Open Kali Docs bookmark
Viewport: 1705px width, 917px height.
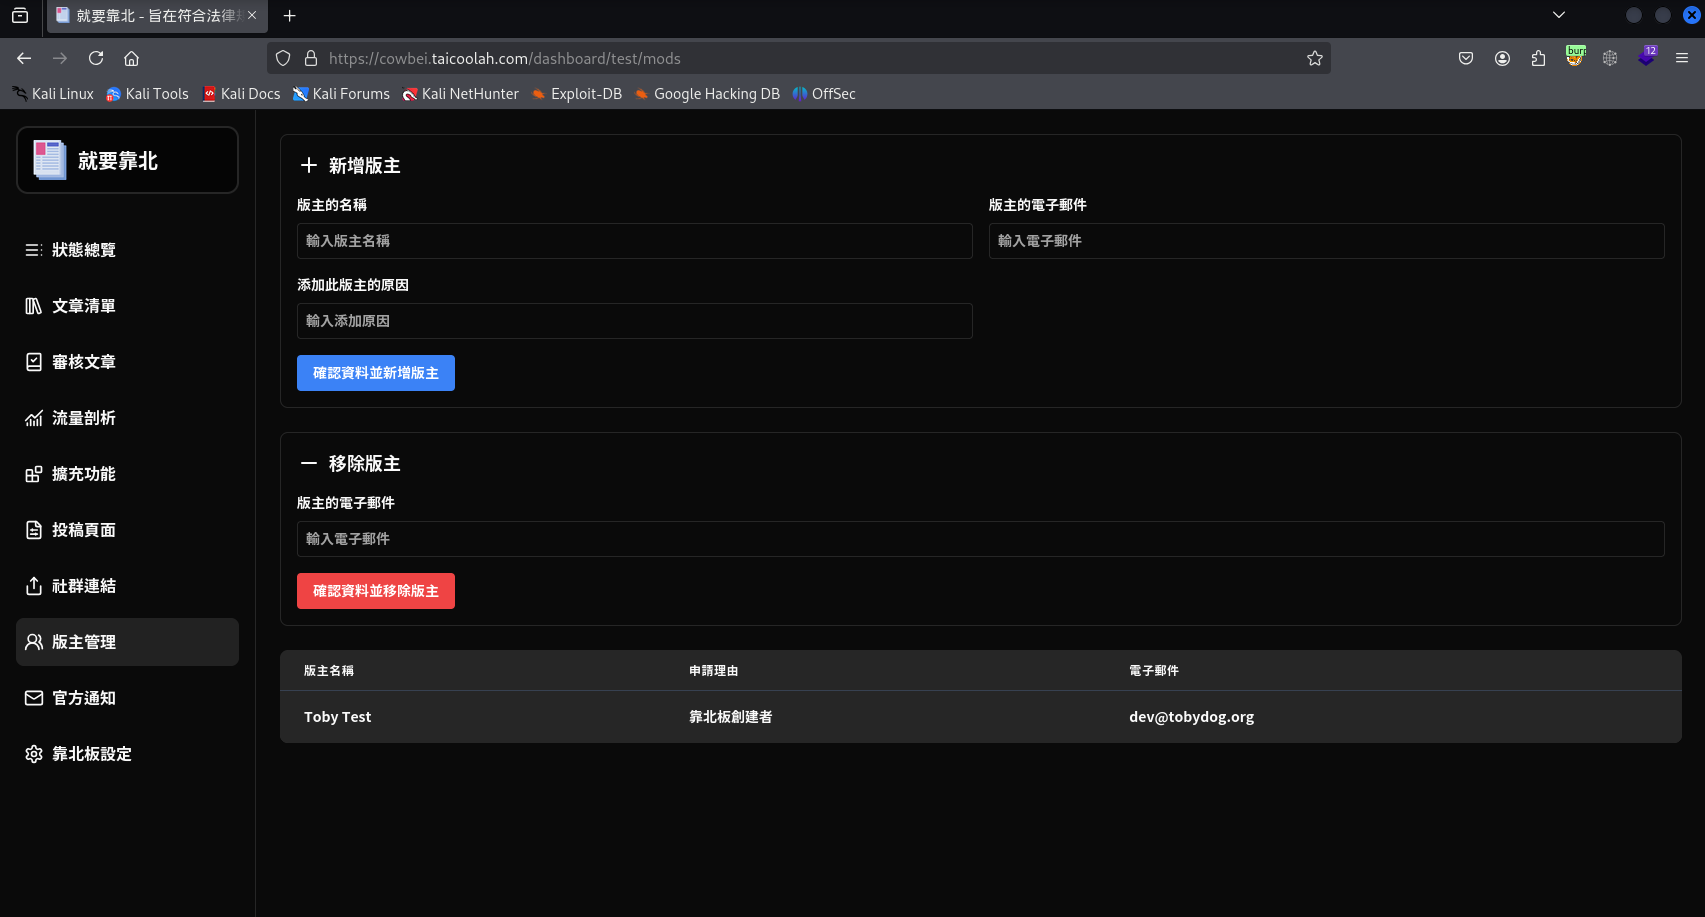(241, 94)
